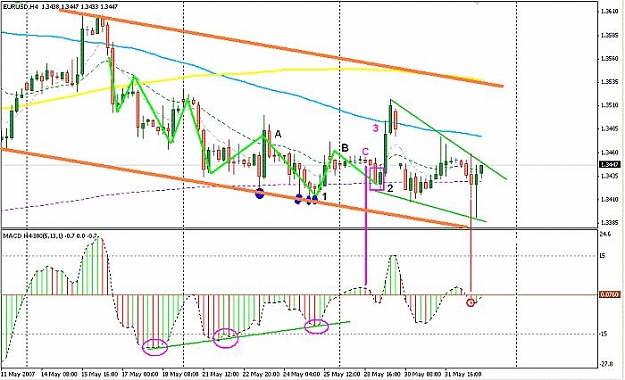Select the 1.3535 price axis label
This screenshot has width=625, height=380.
610,82
